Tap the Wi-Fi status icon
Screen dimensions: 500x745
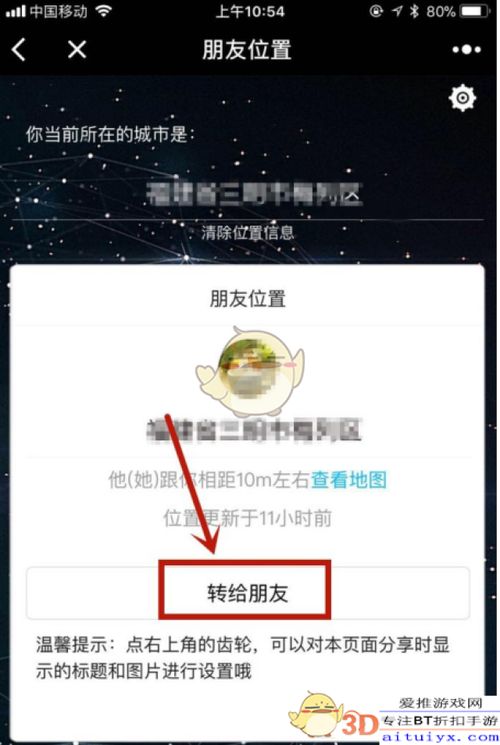(103, 11)
